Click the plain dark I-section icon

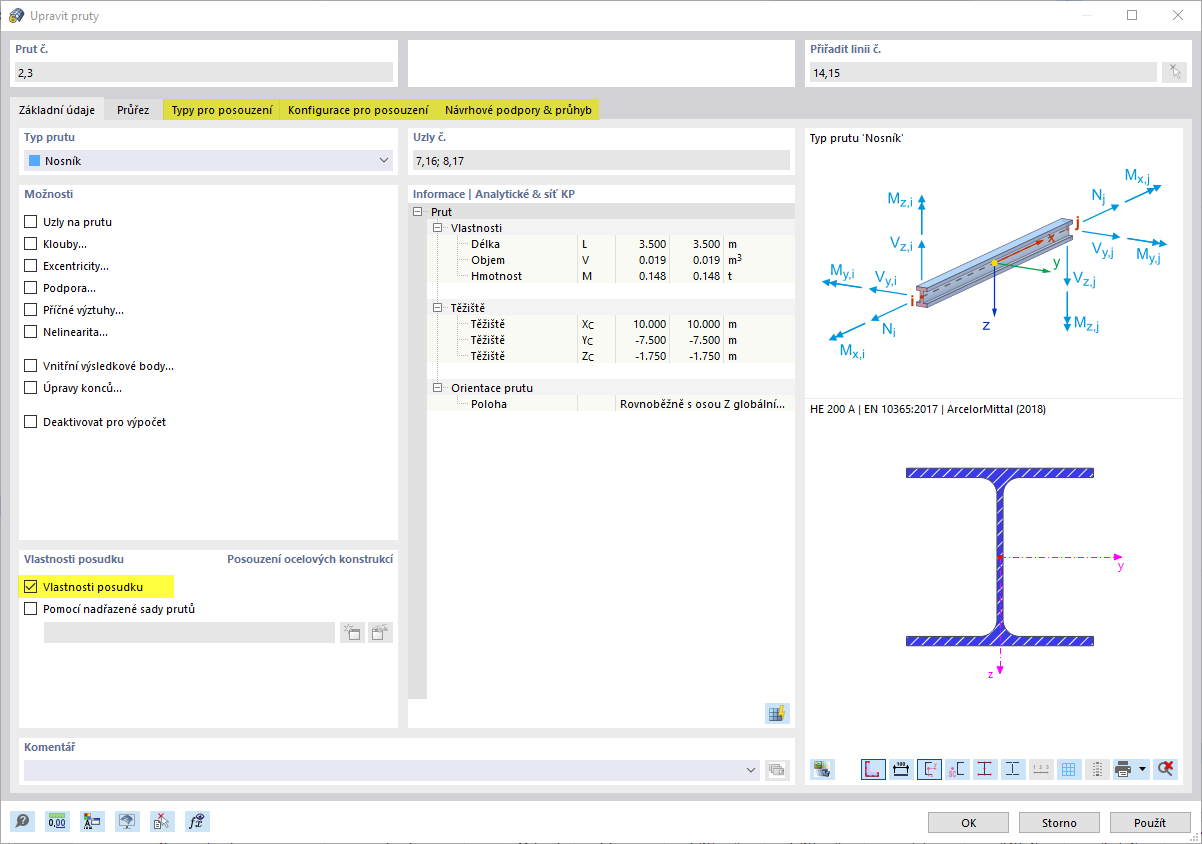pos(1013,769)
